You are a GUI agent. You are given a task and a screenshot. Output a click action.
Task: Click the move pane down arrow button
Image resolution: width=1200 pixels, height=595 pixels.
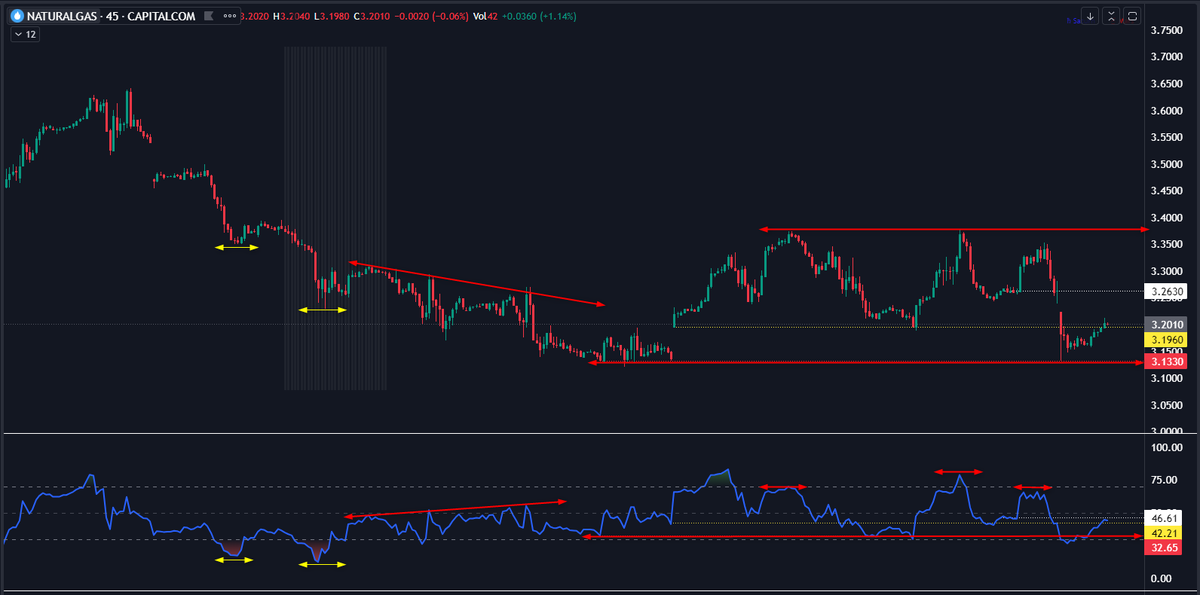[1090, 16]
